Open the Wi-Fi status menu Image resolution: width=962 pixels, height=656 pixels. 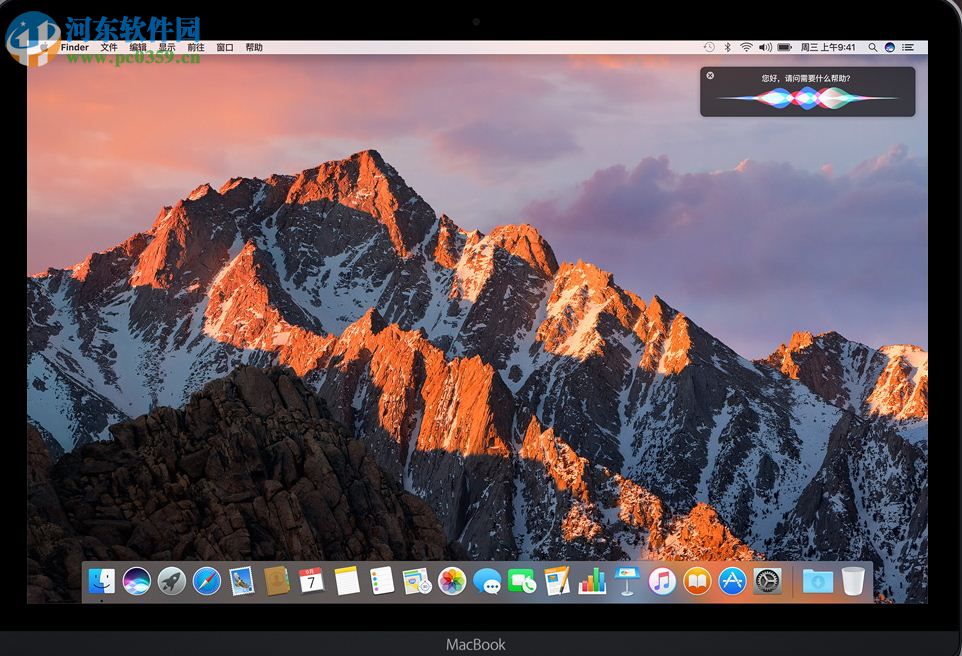click(746, 47)
